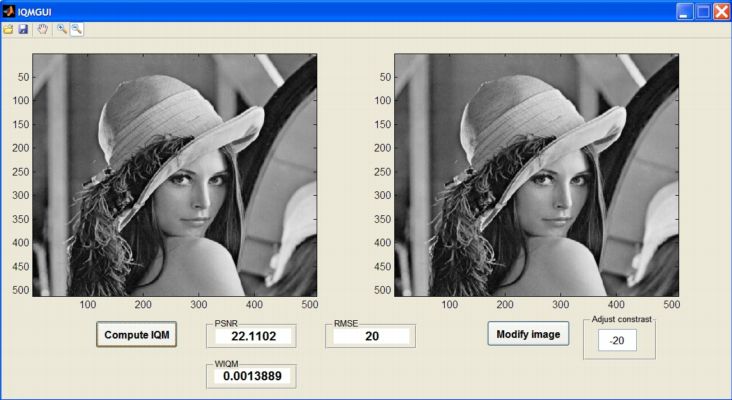Viewport: 732px width, 400px height.
Task: Click the original Lena image on the left
Action: [x=175, y=175]
